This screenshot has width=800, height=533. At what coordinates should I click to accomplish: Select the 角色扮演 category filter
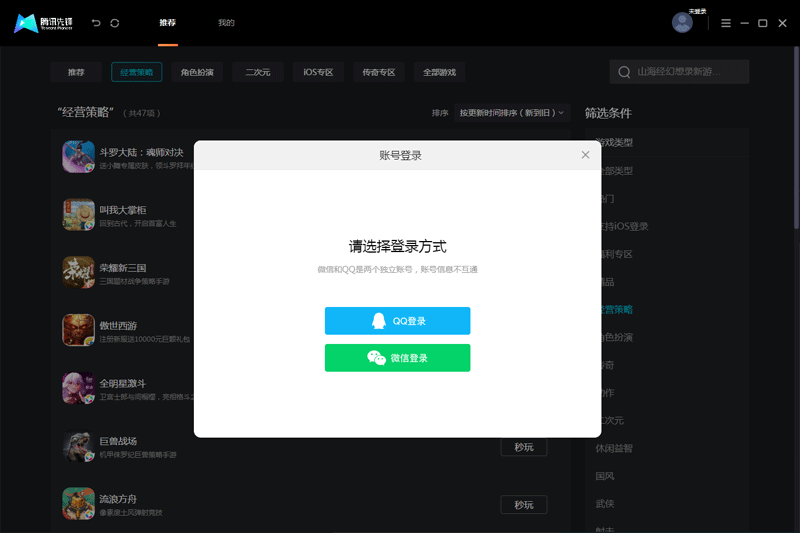[197, 72]
